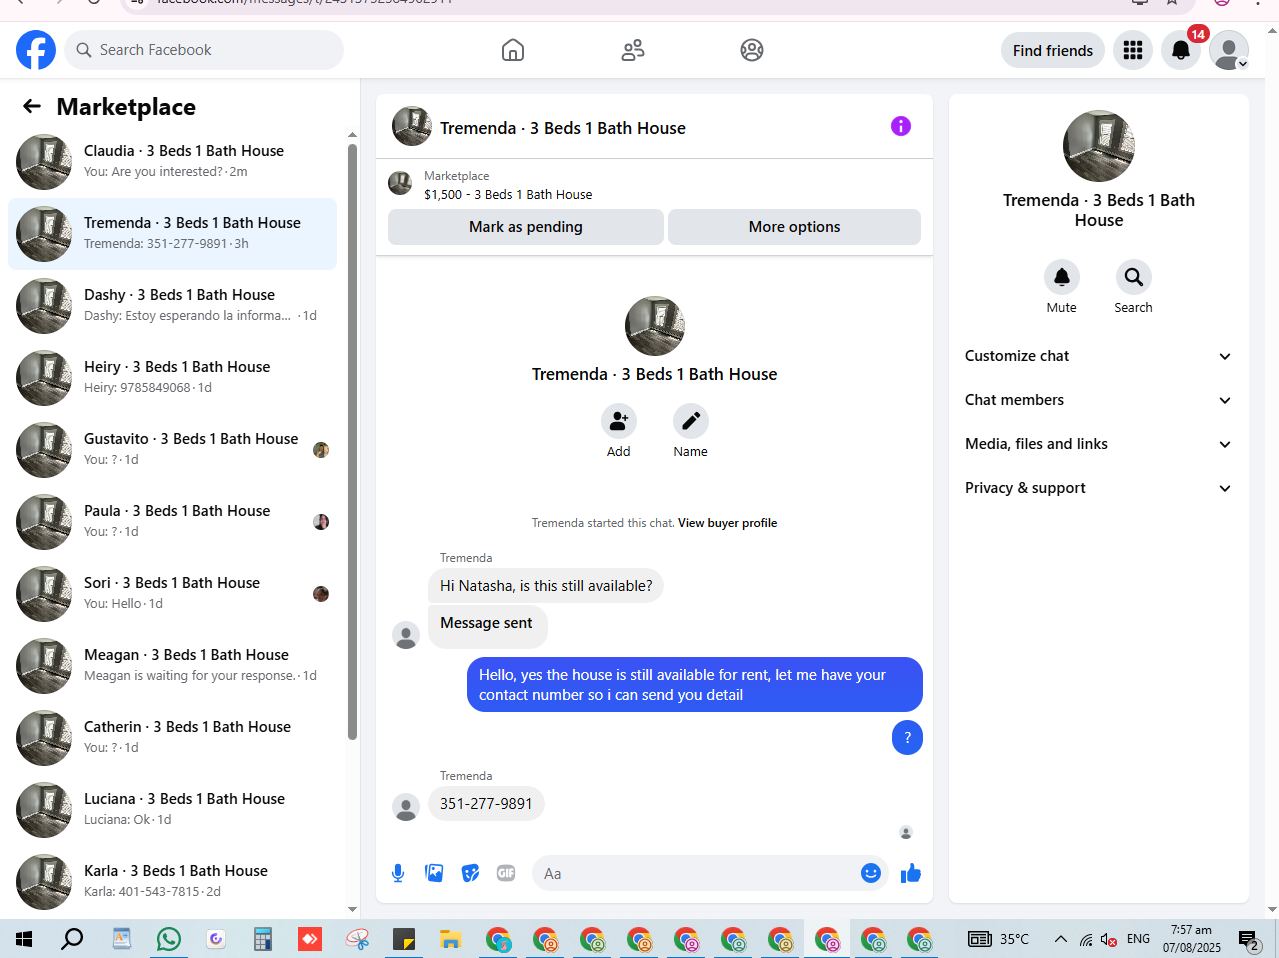Open the ENG language indicator in tray
Screen dimensions: 1279x958
(1138, 939)
